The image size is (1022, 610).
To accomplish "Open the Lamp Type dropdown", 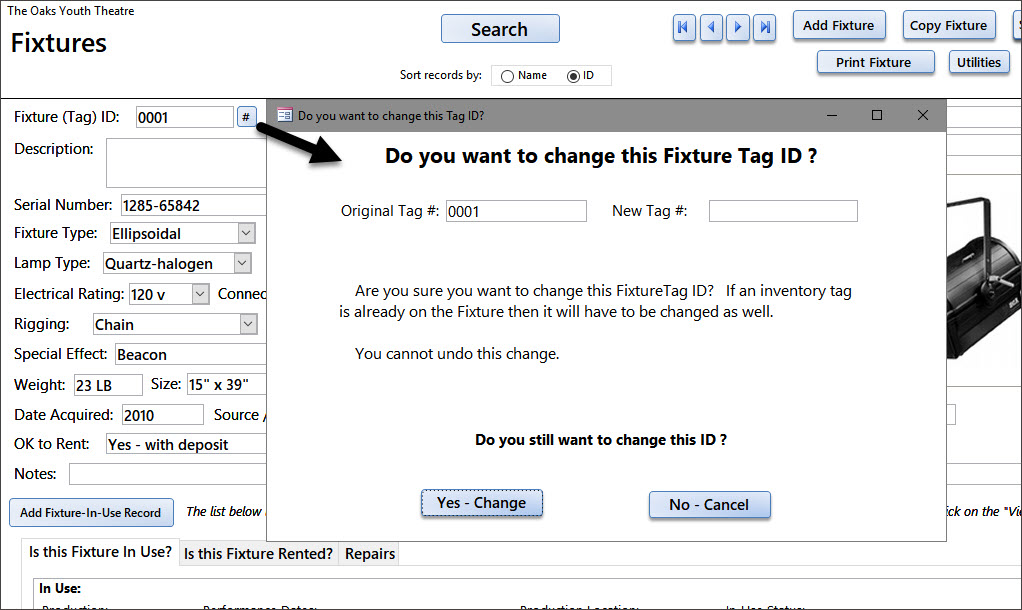I will (242, 263).
